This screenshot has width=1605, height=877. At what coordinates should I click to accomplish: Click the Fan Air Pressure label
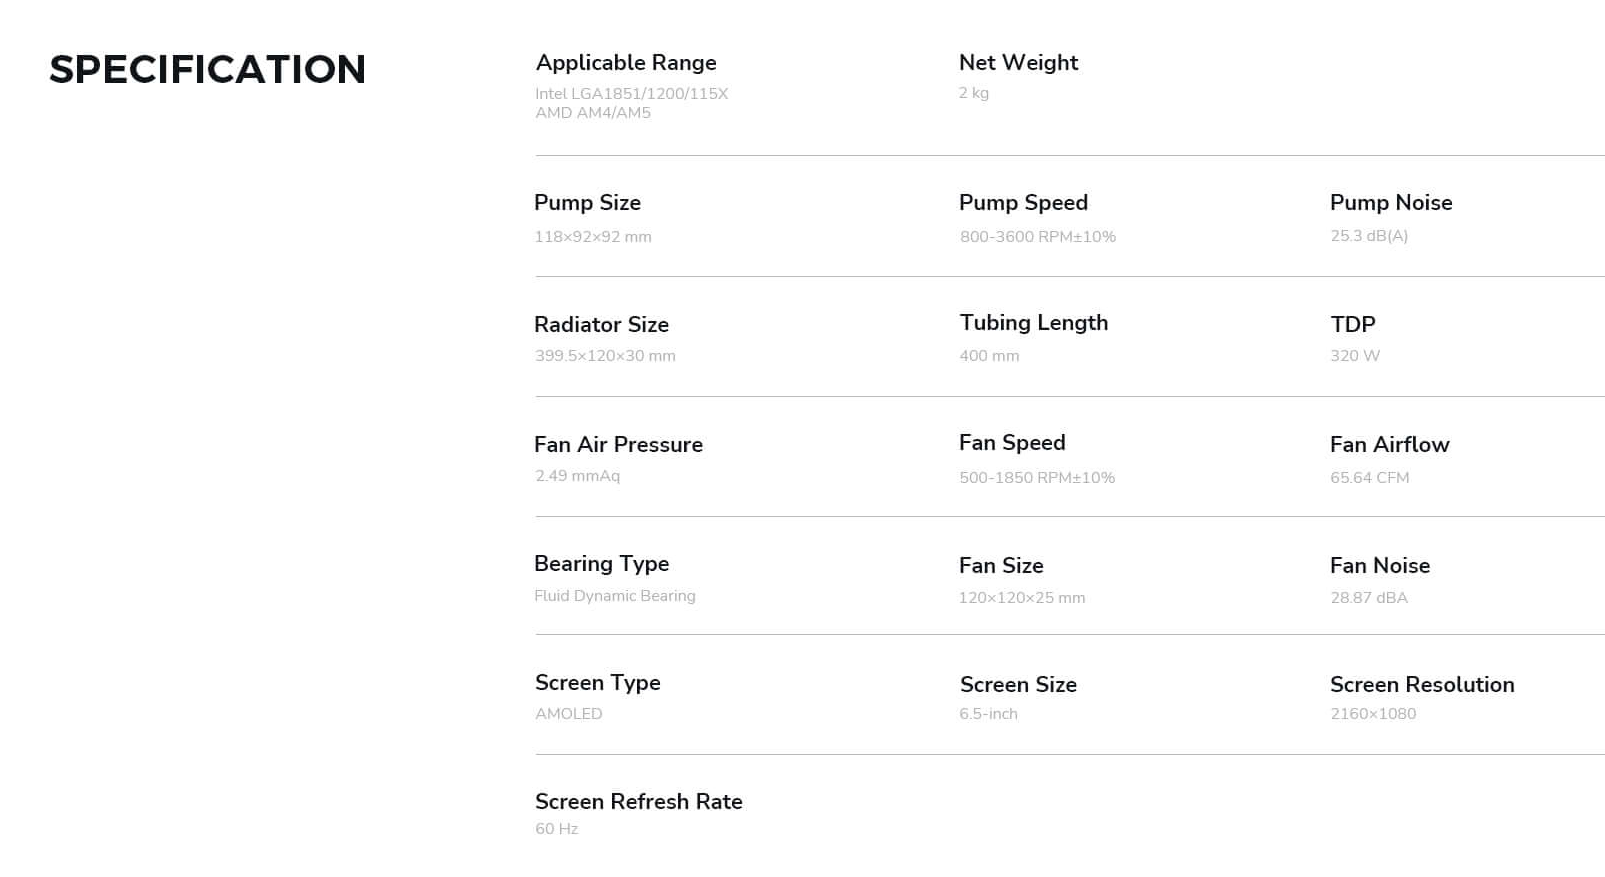coord(618,444)
